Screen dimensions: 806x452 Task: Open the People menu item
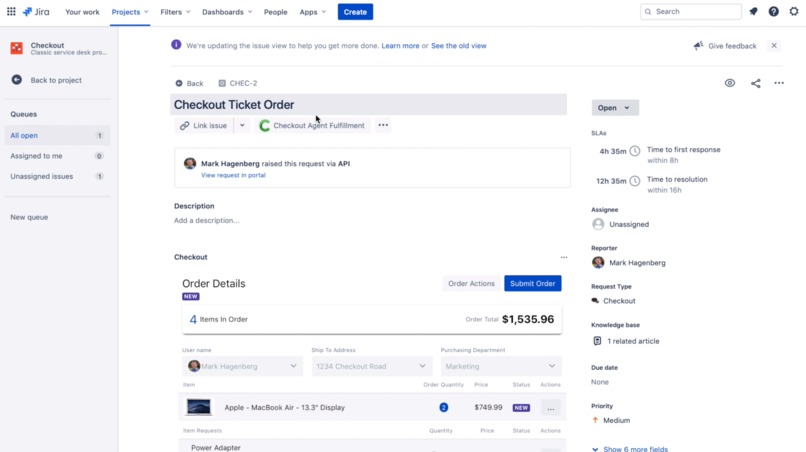pos(276,12)
